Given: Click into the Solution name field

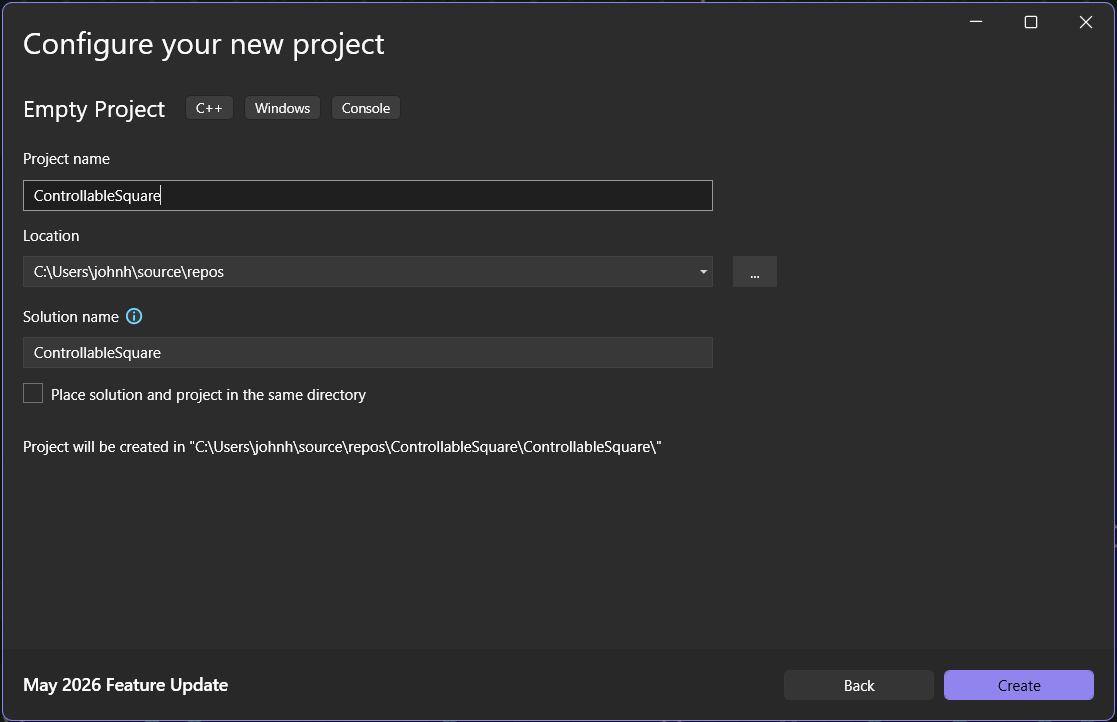Looking at the screenshot, I should [368, 352].
